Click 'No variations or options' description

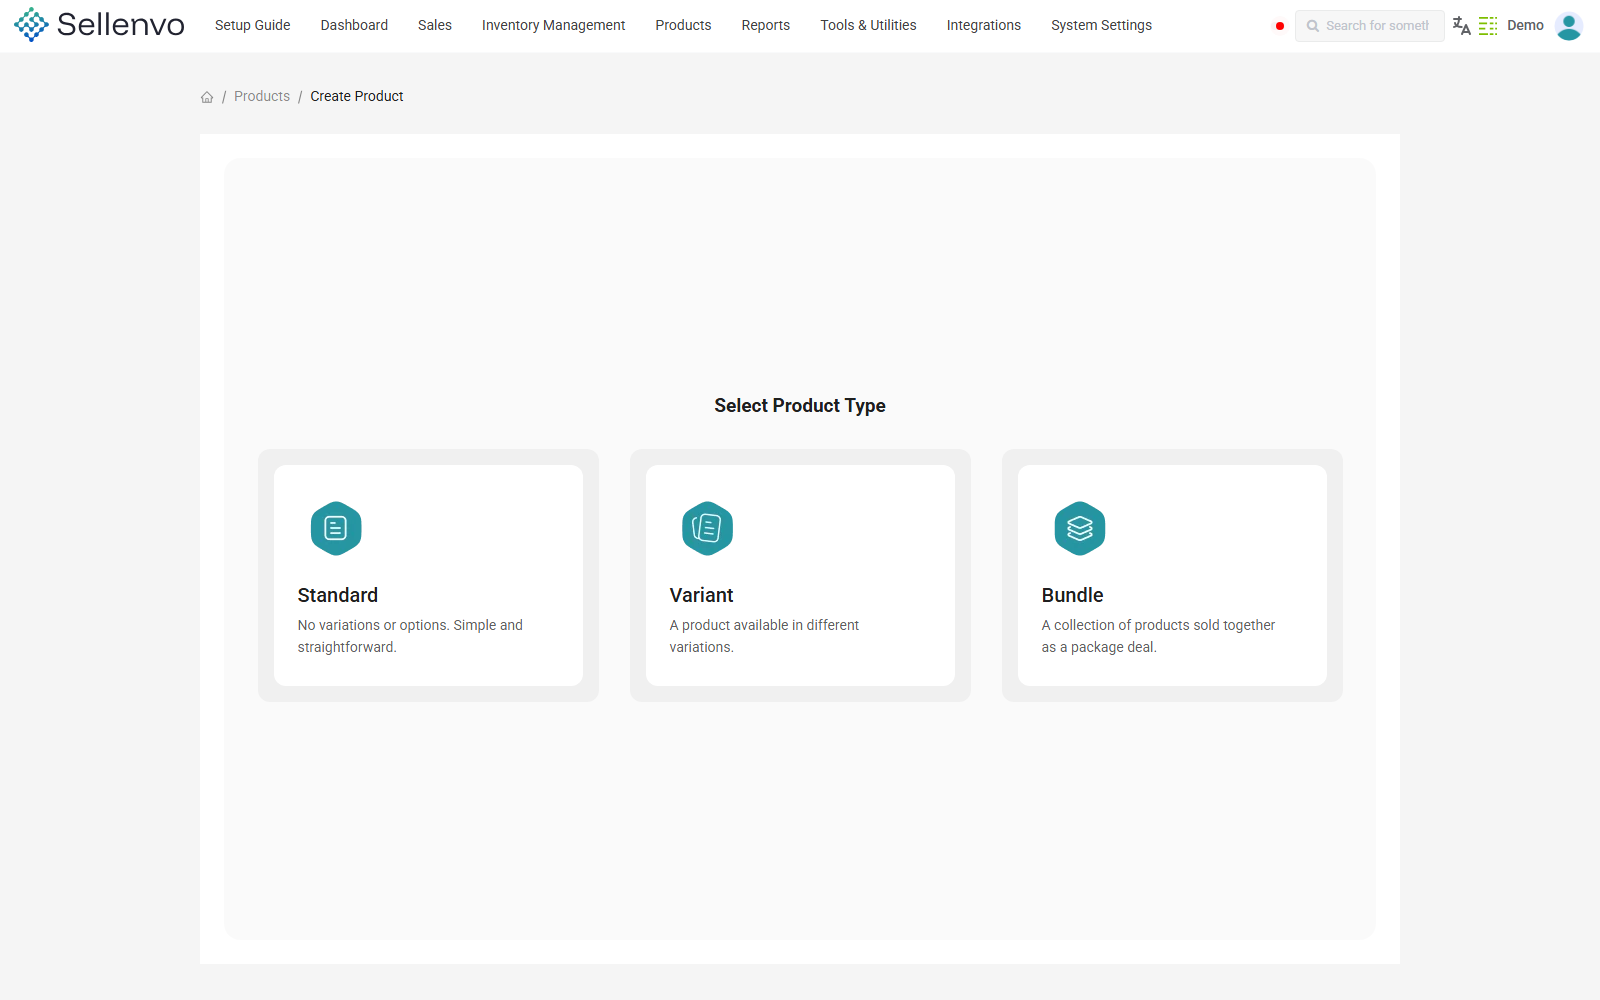coord(410,636)
